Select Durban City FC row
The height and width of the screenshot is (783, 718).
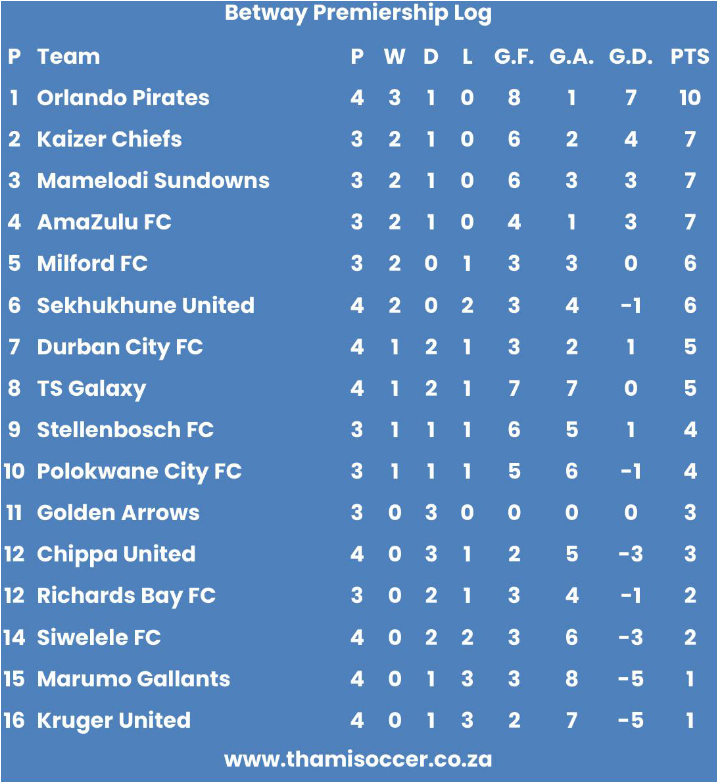tap(359, 347)
